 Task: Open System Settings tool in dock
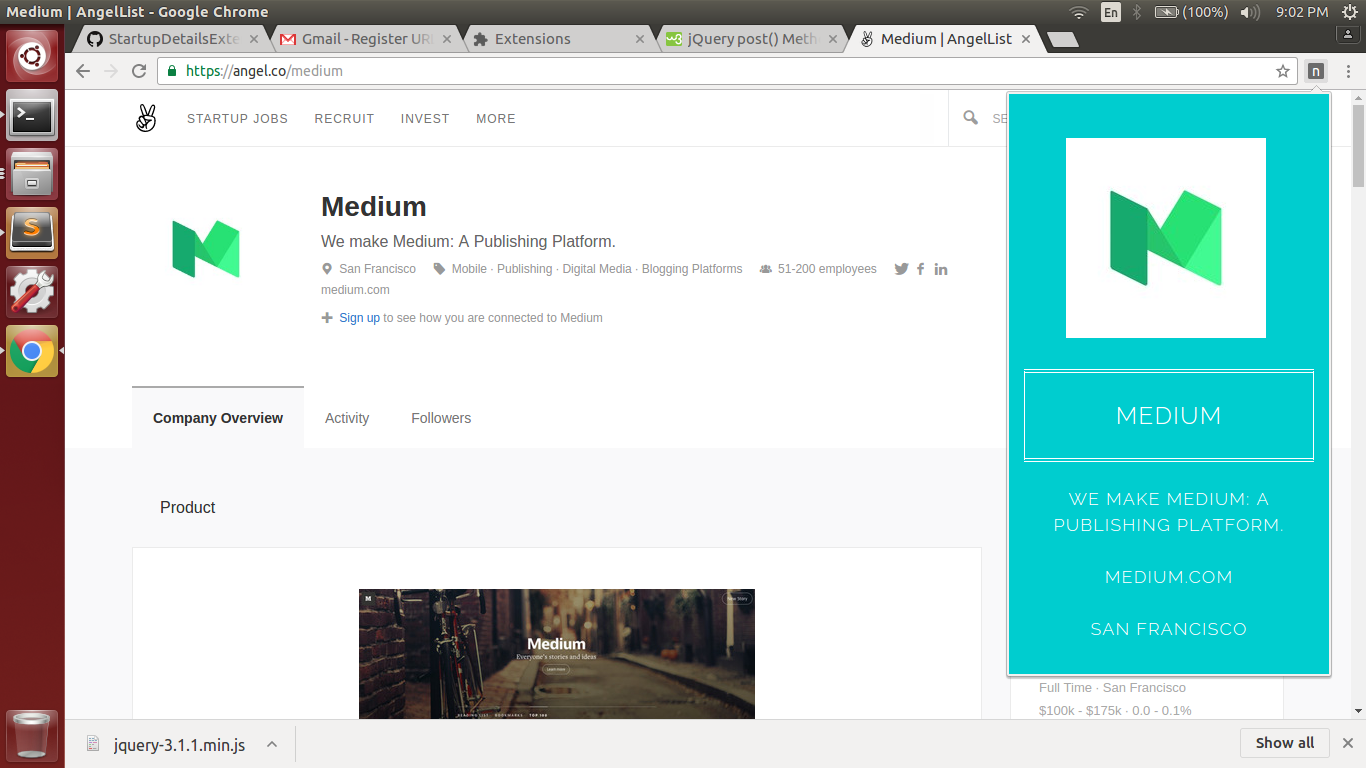pos(32,292)
